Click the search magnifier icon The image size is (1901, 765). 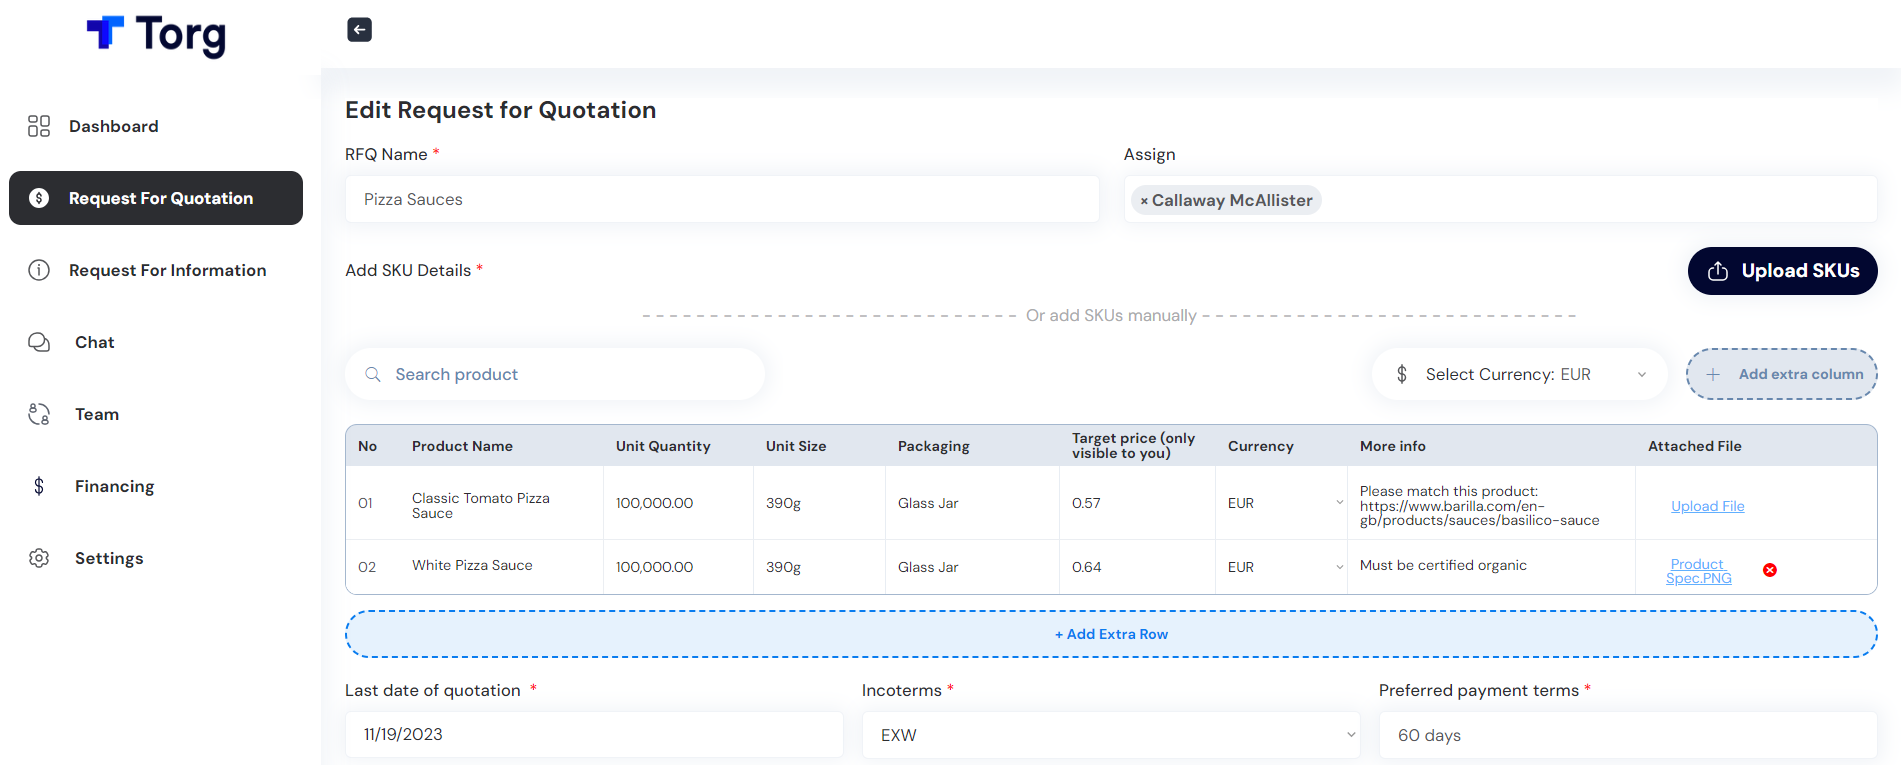click(x=373, y=374)
